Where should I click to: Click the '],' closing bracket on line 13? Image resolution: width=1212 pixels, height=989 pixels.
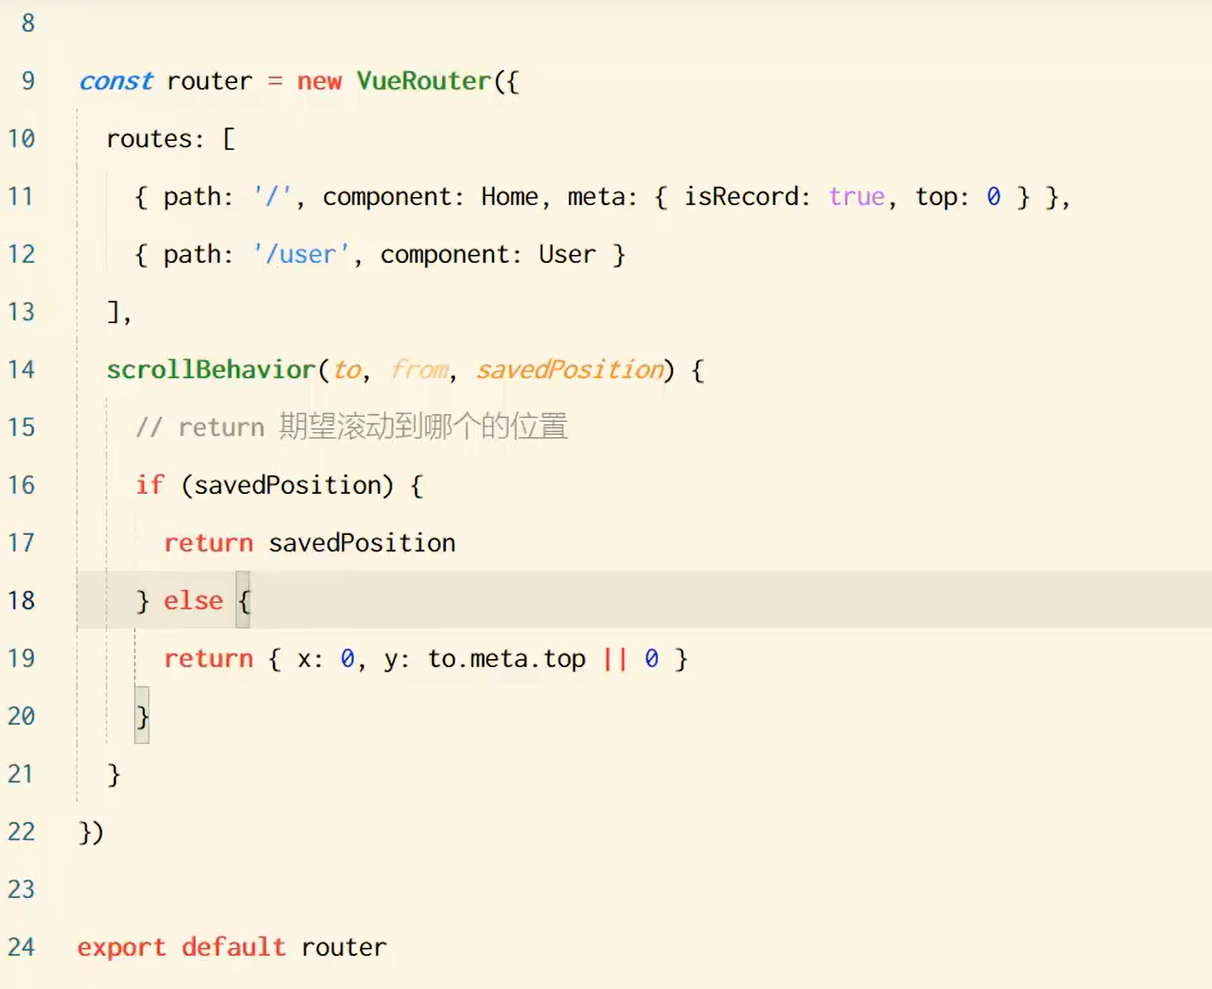[119, 312]
